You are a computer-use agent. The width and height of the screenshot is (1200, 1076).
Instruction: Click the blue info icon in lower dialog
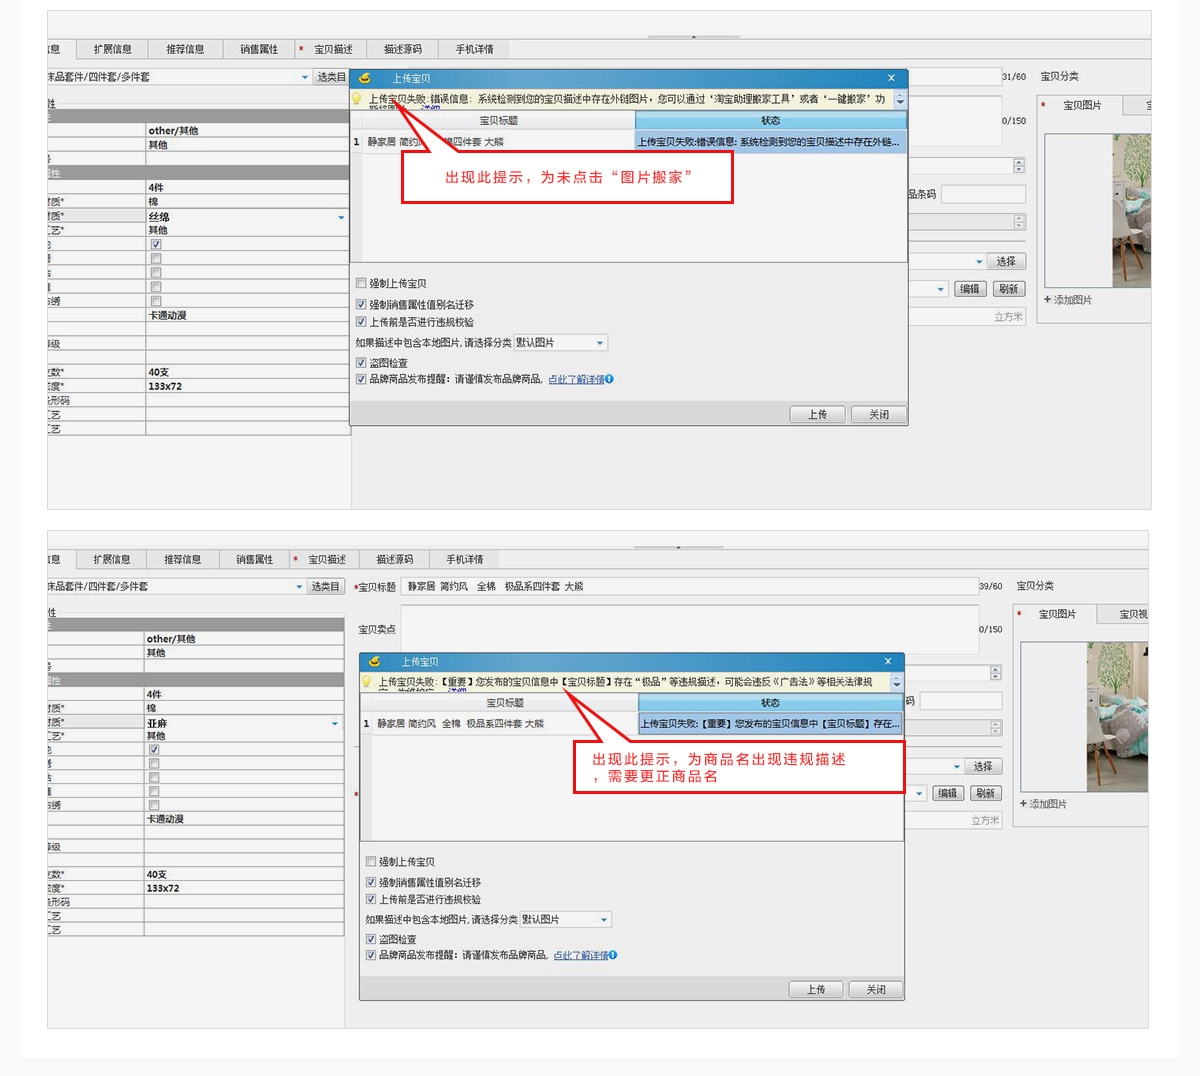click(613, 955)
